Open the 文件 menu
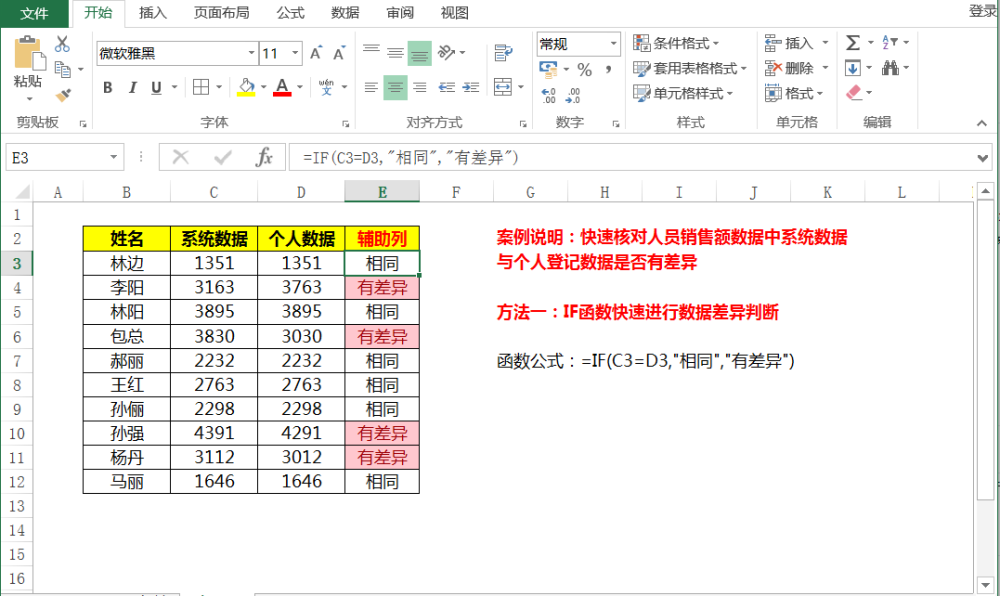The image size is (1000, 596). (x=34, y=13)
